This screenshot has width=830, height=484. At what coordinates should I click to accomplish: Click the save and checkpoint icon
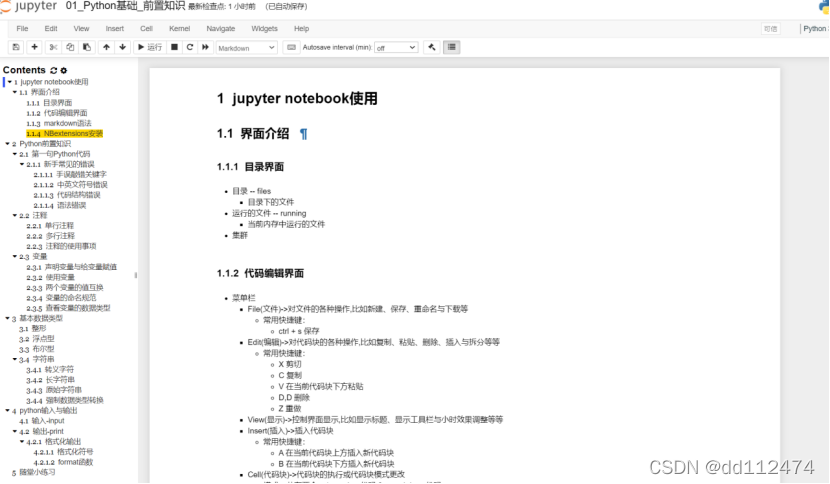(16, 47)
